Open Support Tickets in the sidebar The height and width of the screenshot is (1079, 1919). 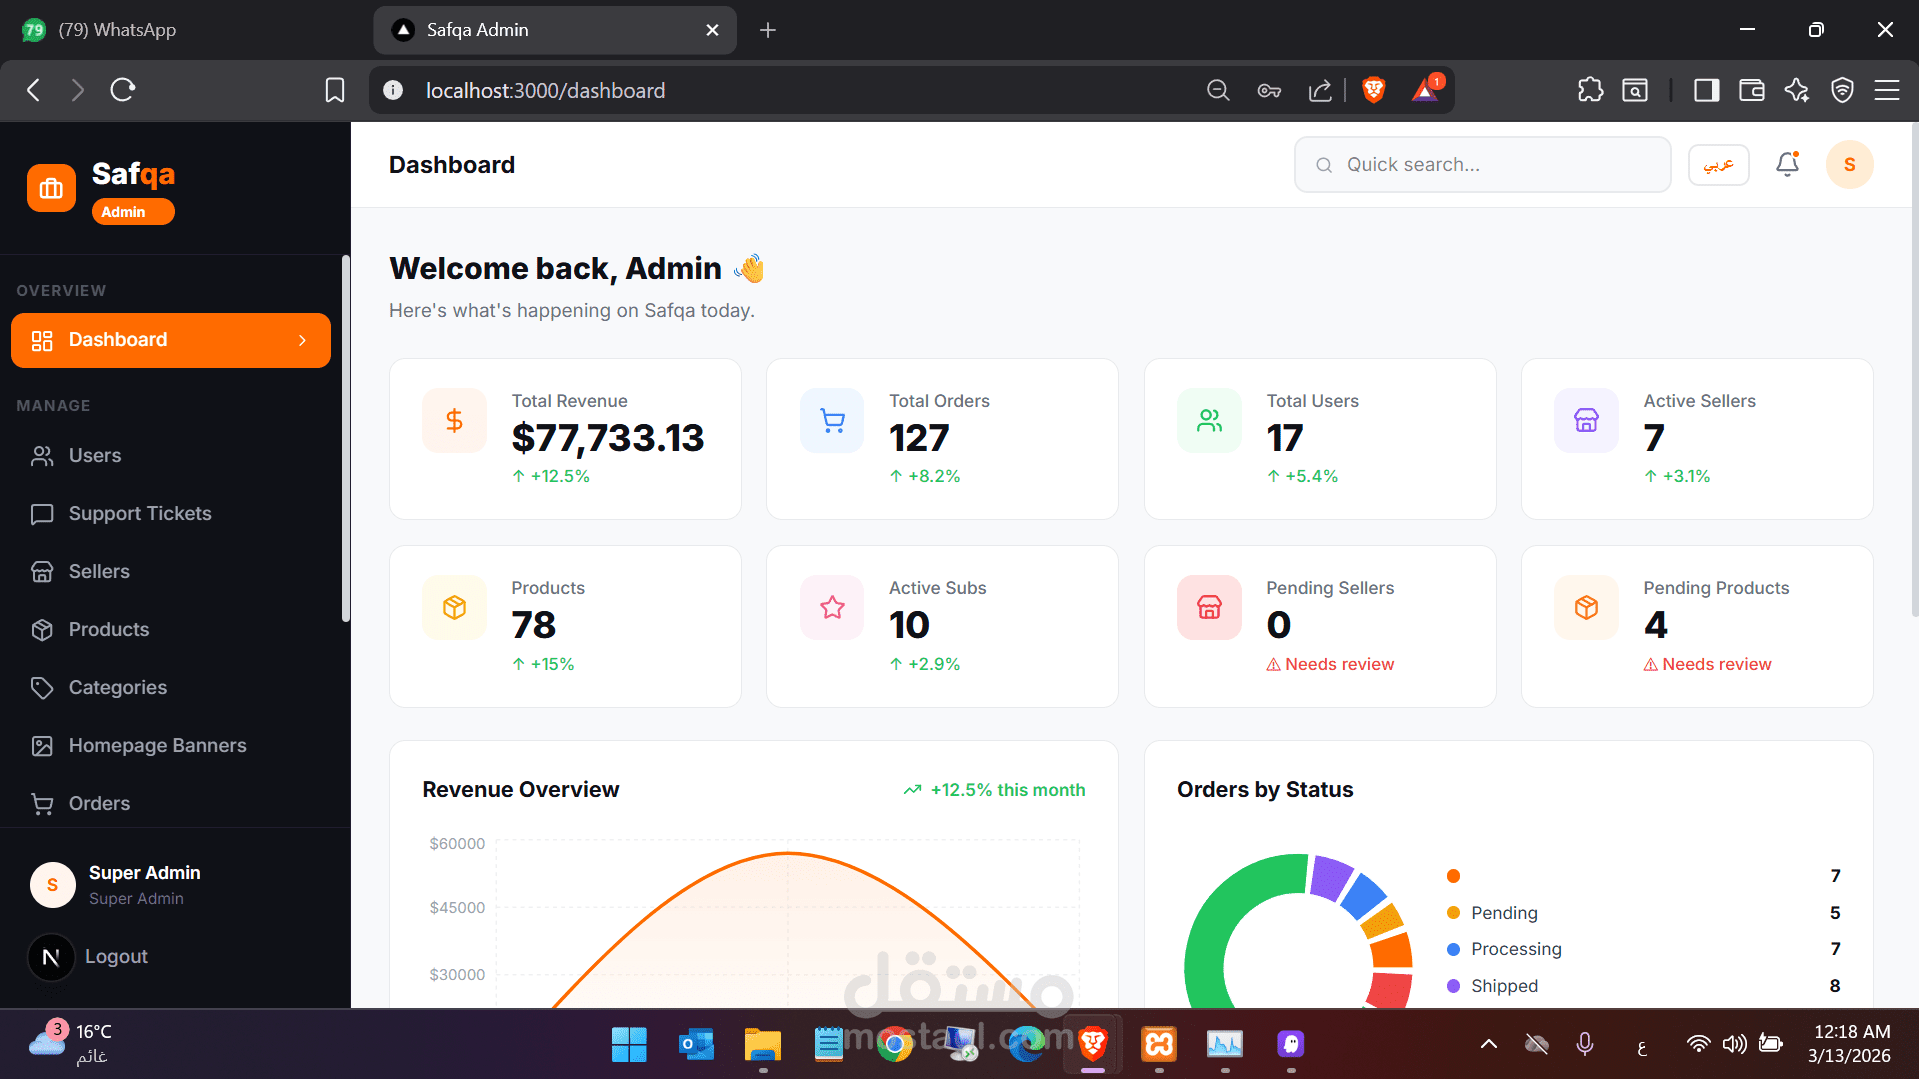pyautogui.click(x=171, y=514)
